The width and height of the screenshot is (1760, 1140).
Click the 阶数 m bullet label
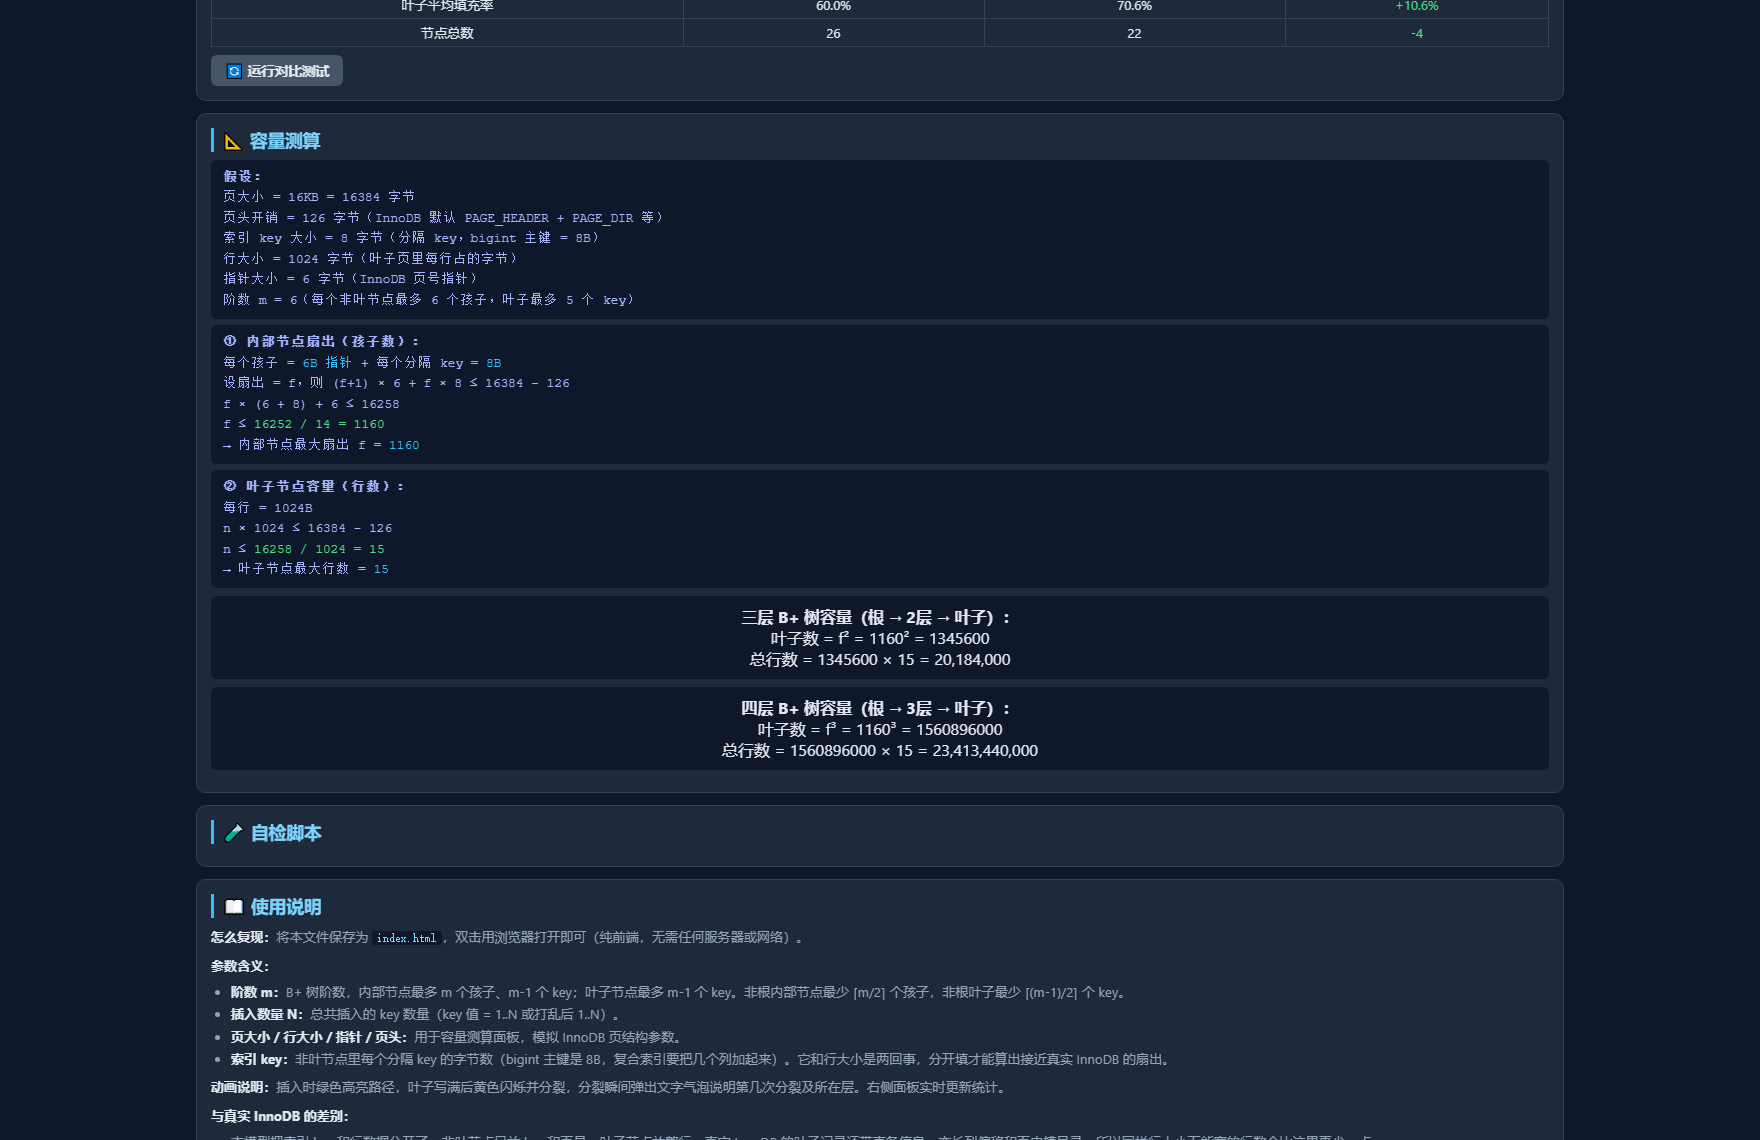point(255,992)
